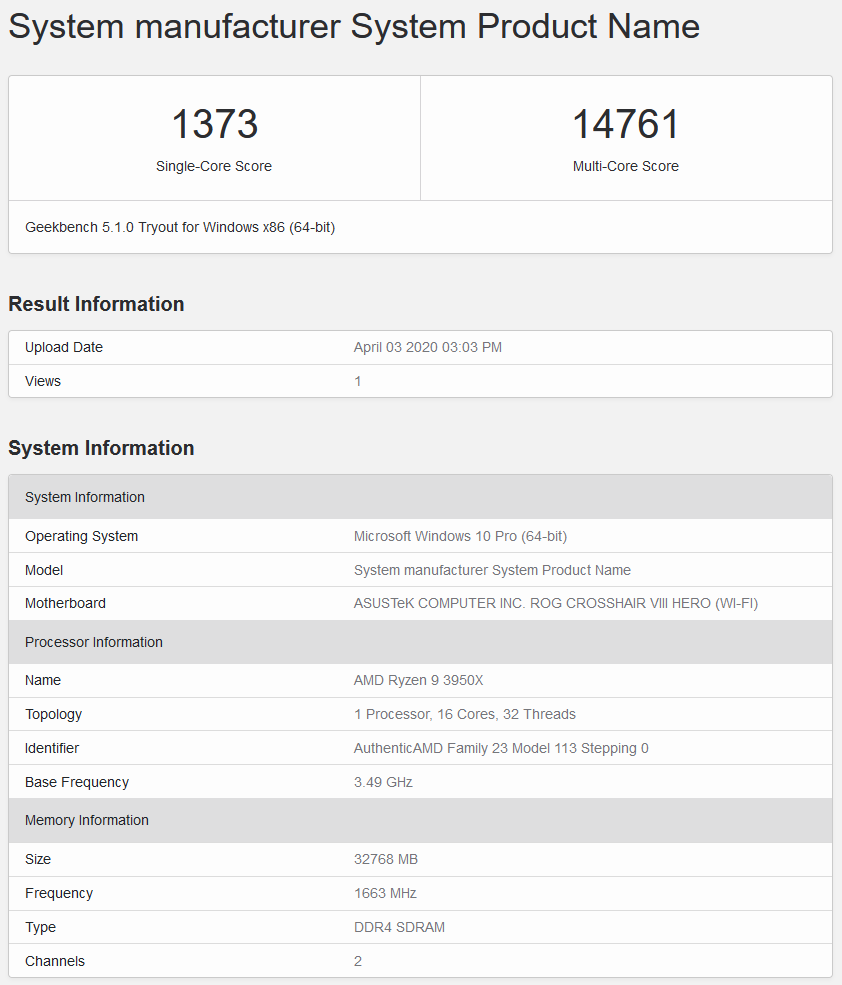Click the grey System Information table header
The height and width of the screenshot is (985, 842).
tap(420, 497)
